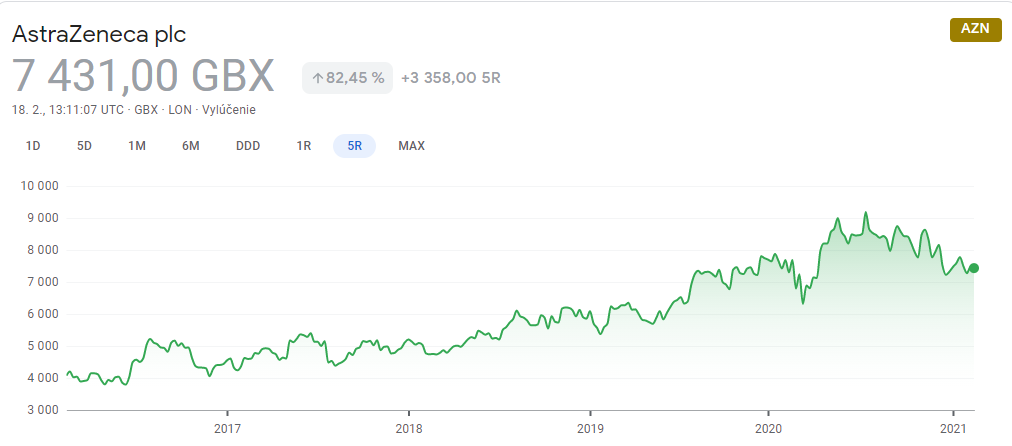Click the +3 358,00 5R change text

[x=450, y=78]
